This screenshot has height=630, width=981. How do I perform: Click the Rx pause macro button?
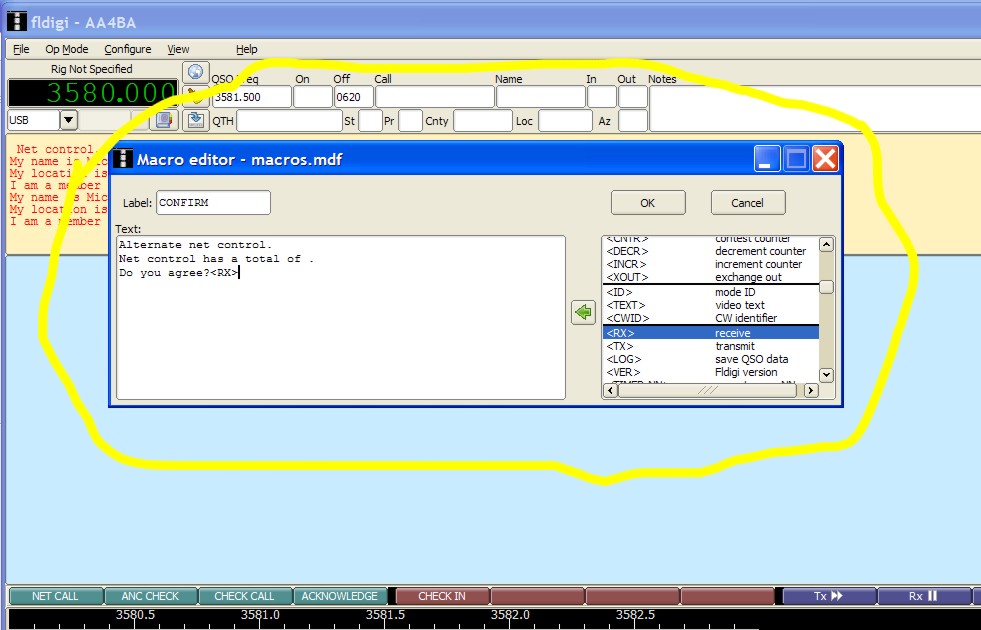922,596
